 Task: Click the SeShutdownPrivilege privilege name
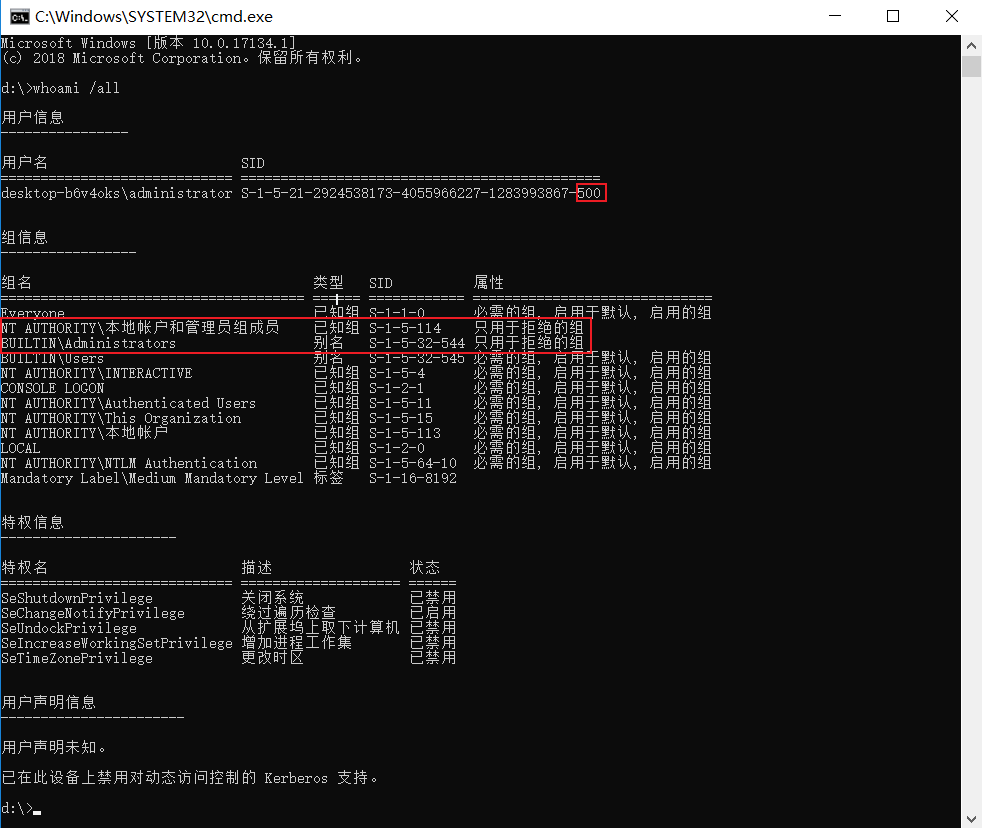77,598
